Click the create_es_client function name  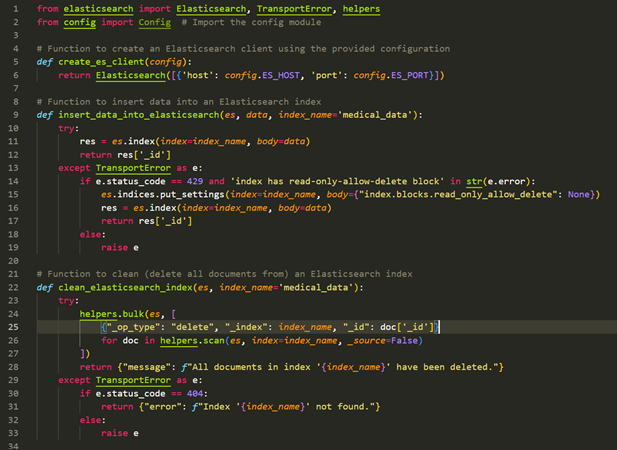[93, 62]
